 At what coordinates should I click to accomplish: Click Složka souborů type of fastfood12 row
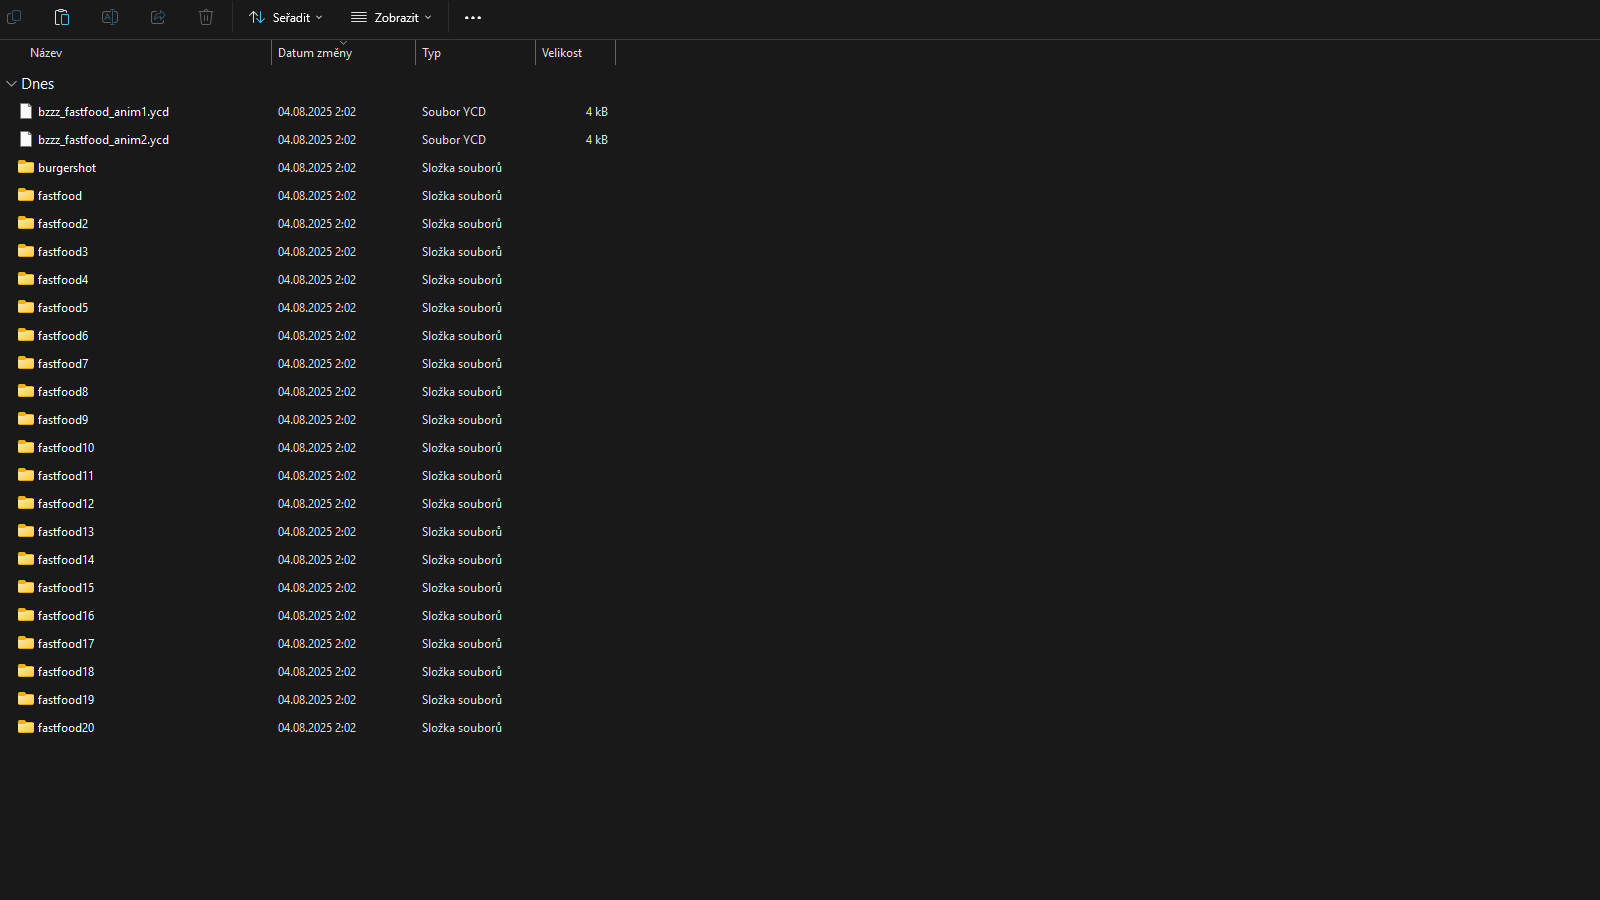[x=462, y=504]
